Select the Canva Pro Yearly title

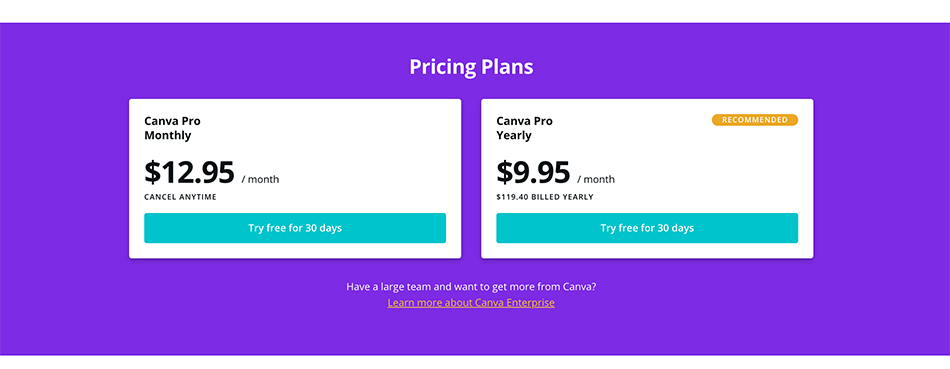[524, 128]
